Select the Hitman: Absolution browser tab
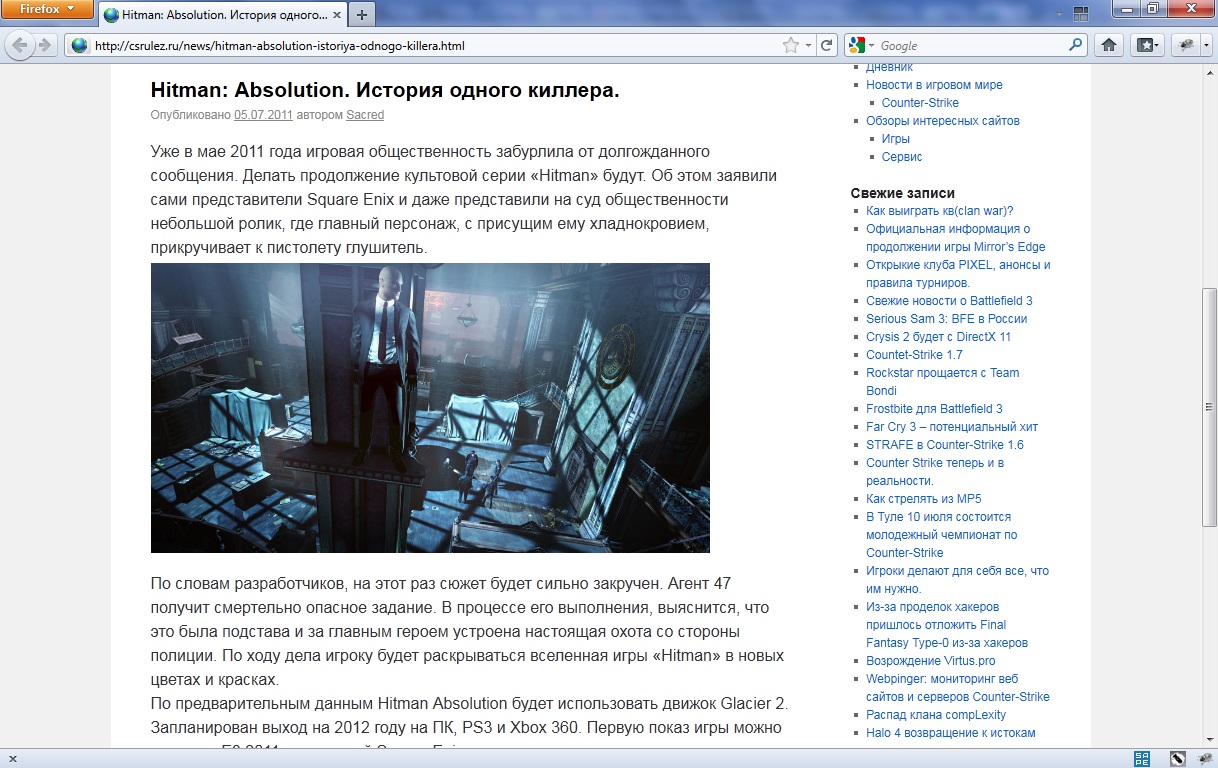1218x768 pixels. [x=221, y=15]
